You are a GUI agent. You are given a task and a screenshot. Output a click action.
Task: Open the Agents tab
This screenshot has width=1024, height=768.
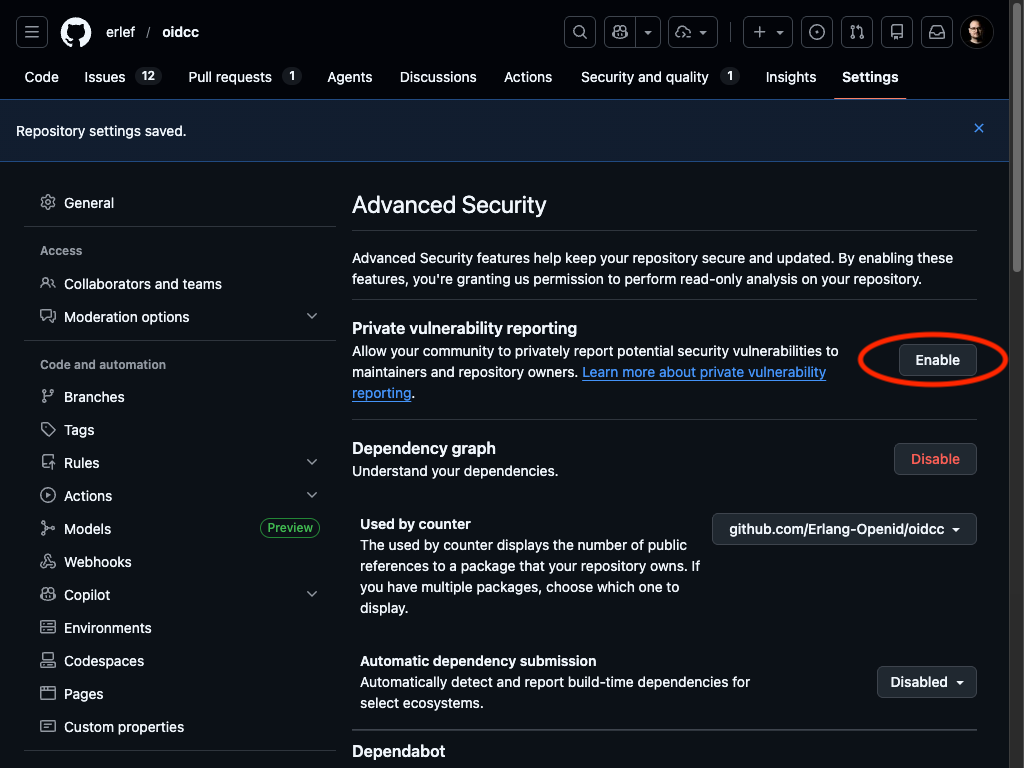349,77
